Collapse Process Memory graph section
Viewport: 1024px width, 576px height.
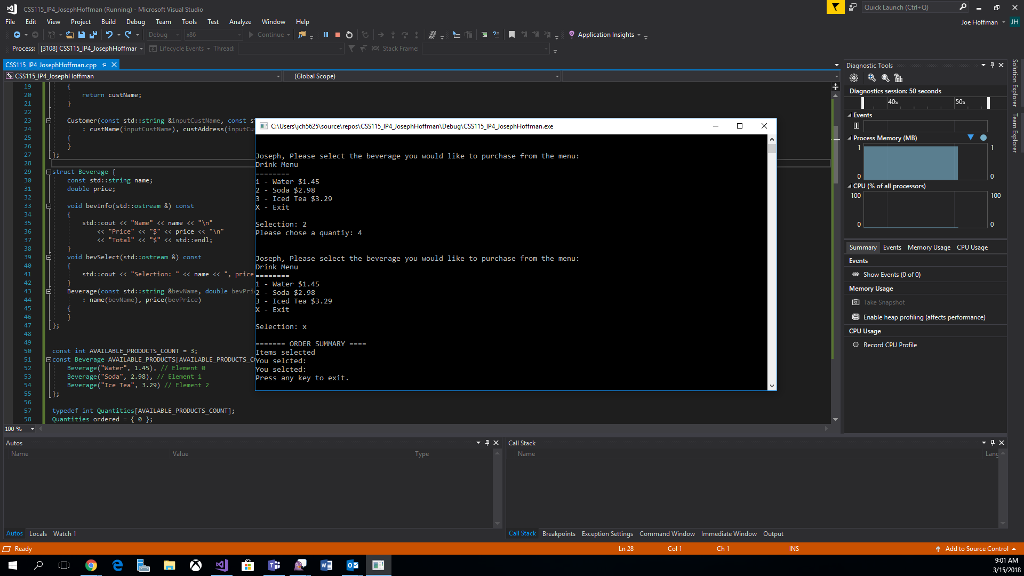tap(850, 138)
